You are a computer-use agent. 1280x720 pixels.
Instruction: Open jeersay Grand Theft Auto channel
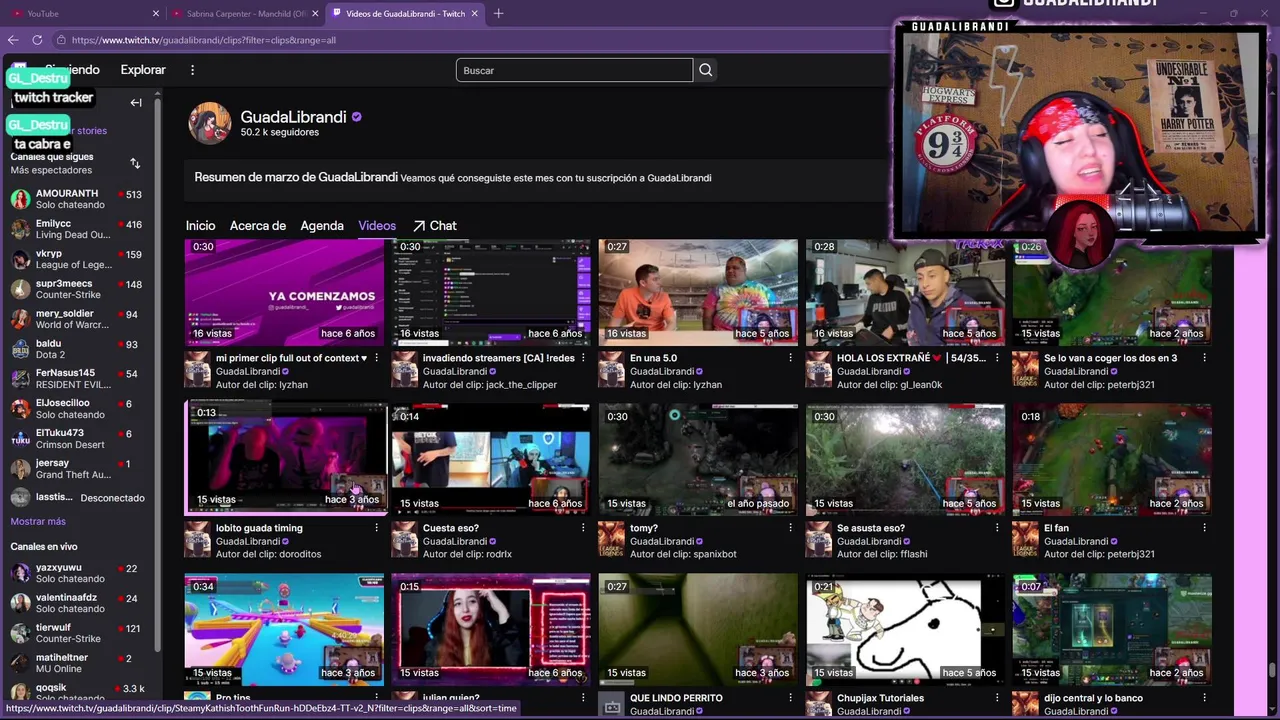click(78, 469)
